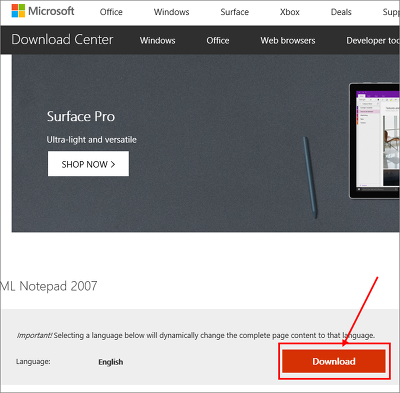Click the 'Language:' label
400x393 pixels.
click(33, 361)
